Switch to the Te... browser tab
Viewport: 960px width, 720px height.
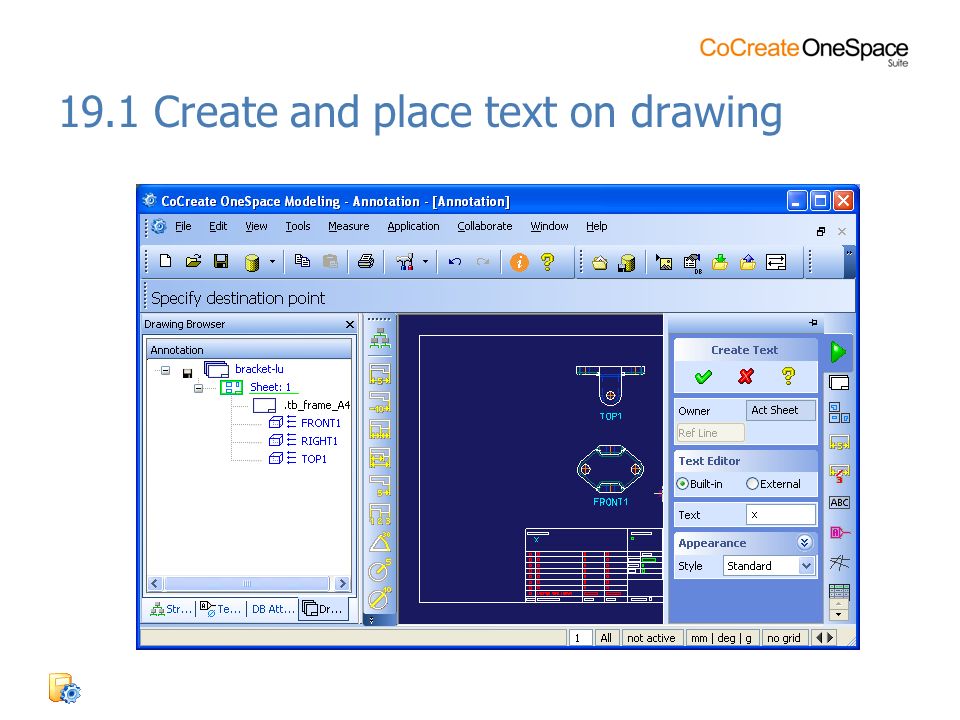coord(220,609)
